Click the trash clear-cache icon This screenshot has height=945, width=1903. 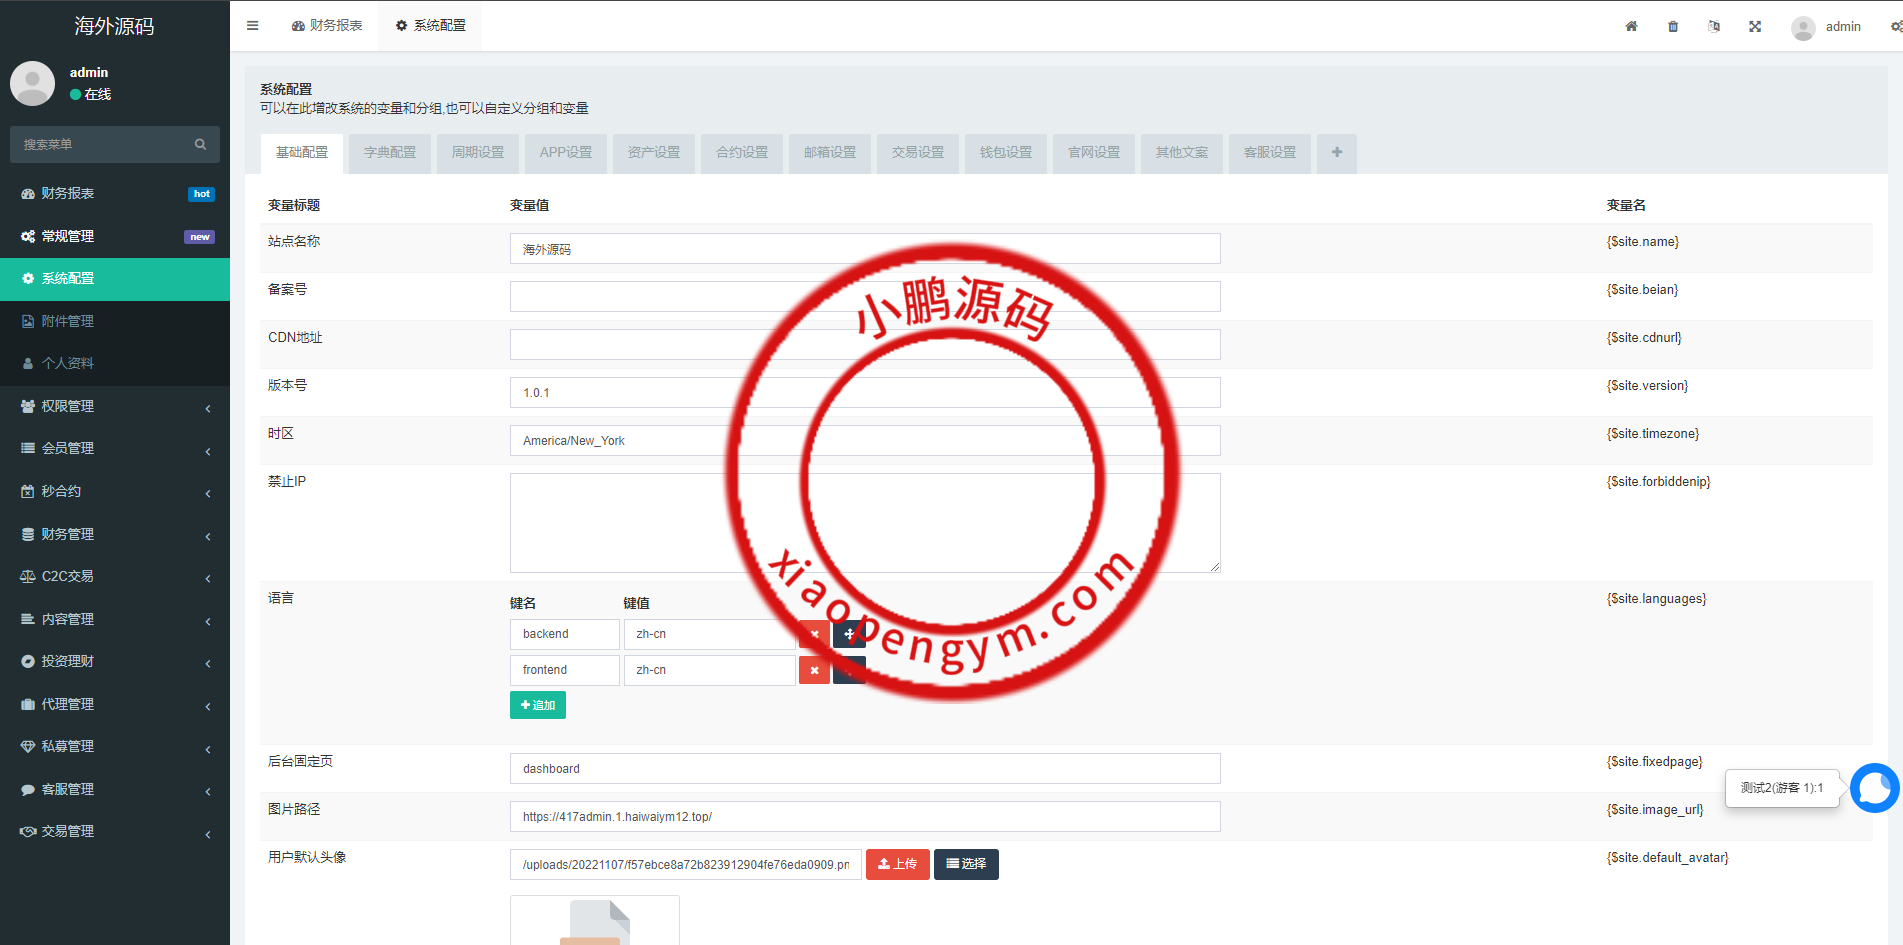pos(1673,27)
